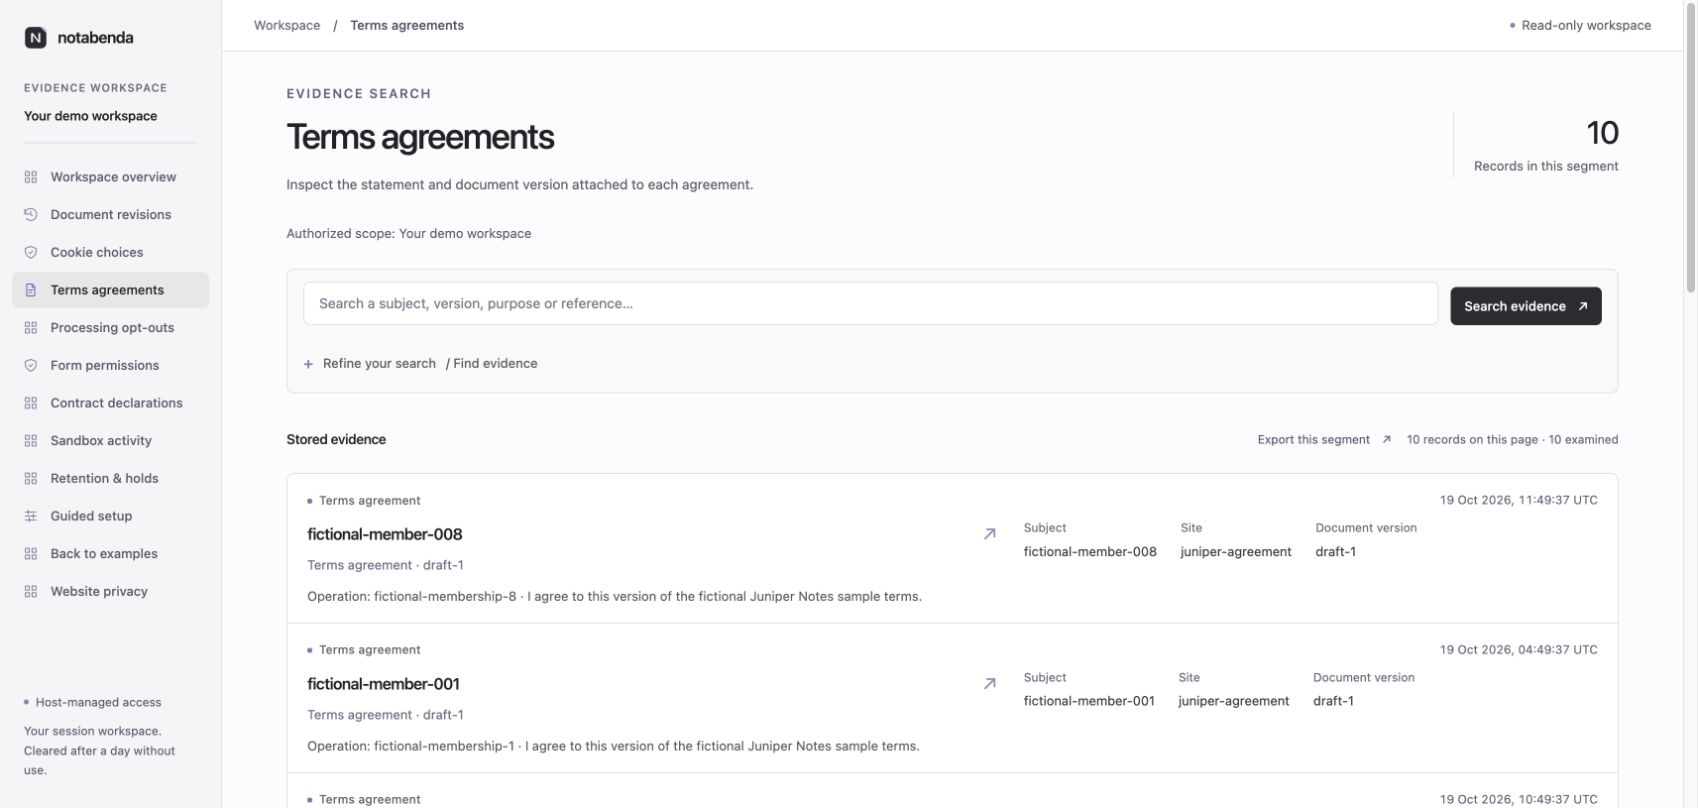Launch Guided setup from sidebar
Screen dimensions: 1698x808
coord(110,516)
